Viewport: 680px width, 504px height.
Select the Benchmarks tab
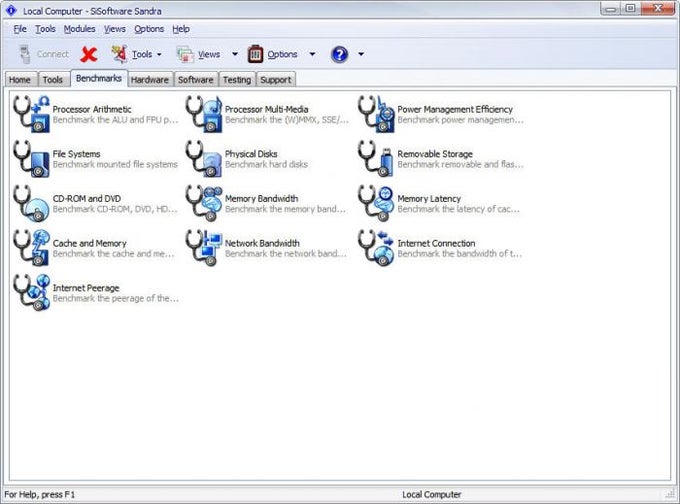click(x=99, y=79)
